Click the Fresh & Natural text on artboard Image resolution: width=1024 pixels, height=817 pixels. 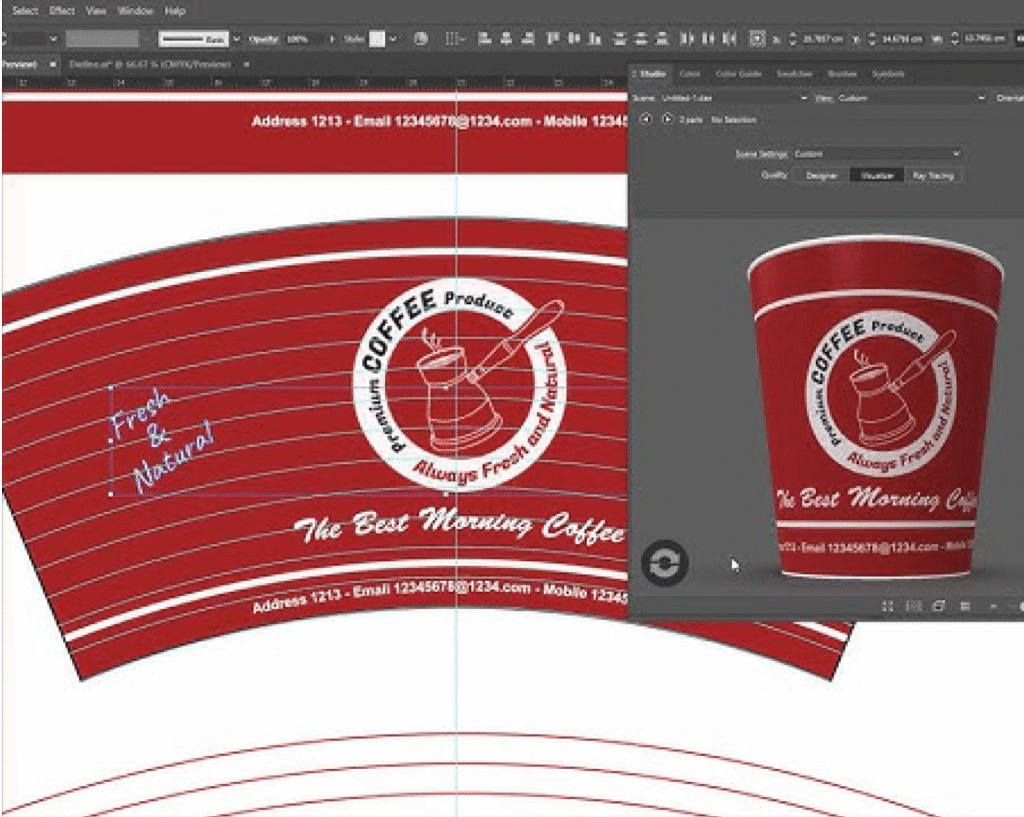click(x=160, y=439)
